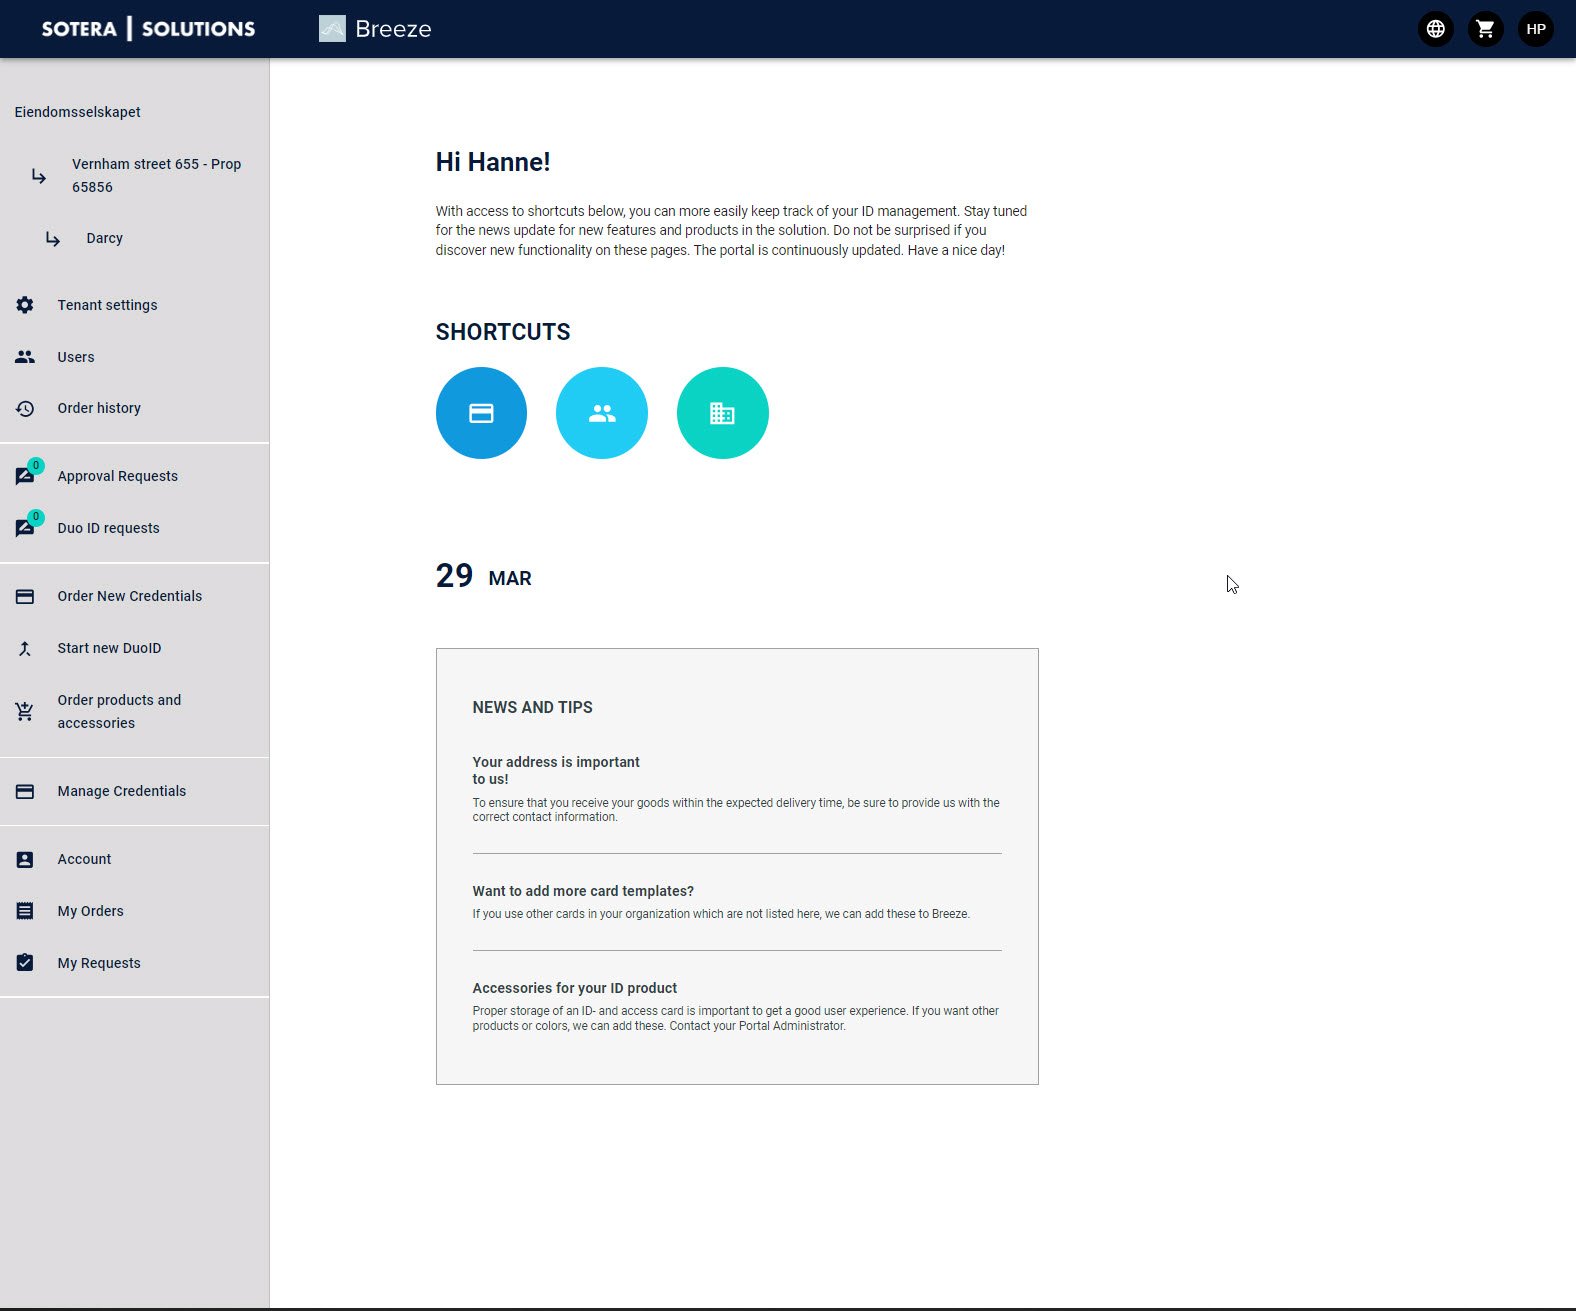Screen dimensions: 1576x1311
Task: Click the Order history clock icon
Action: click(x=25, y=408)
